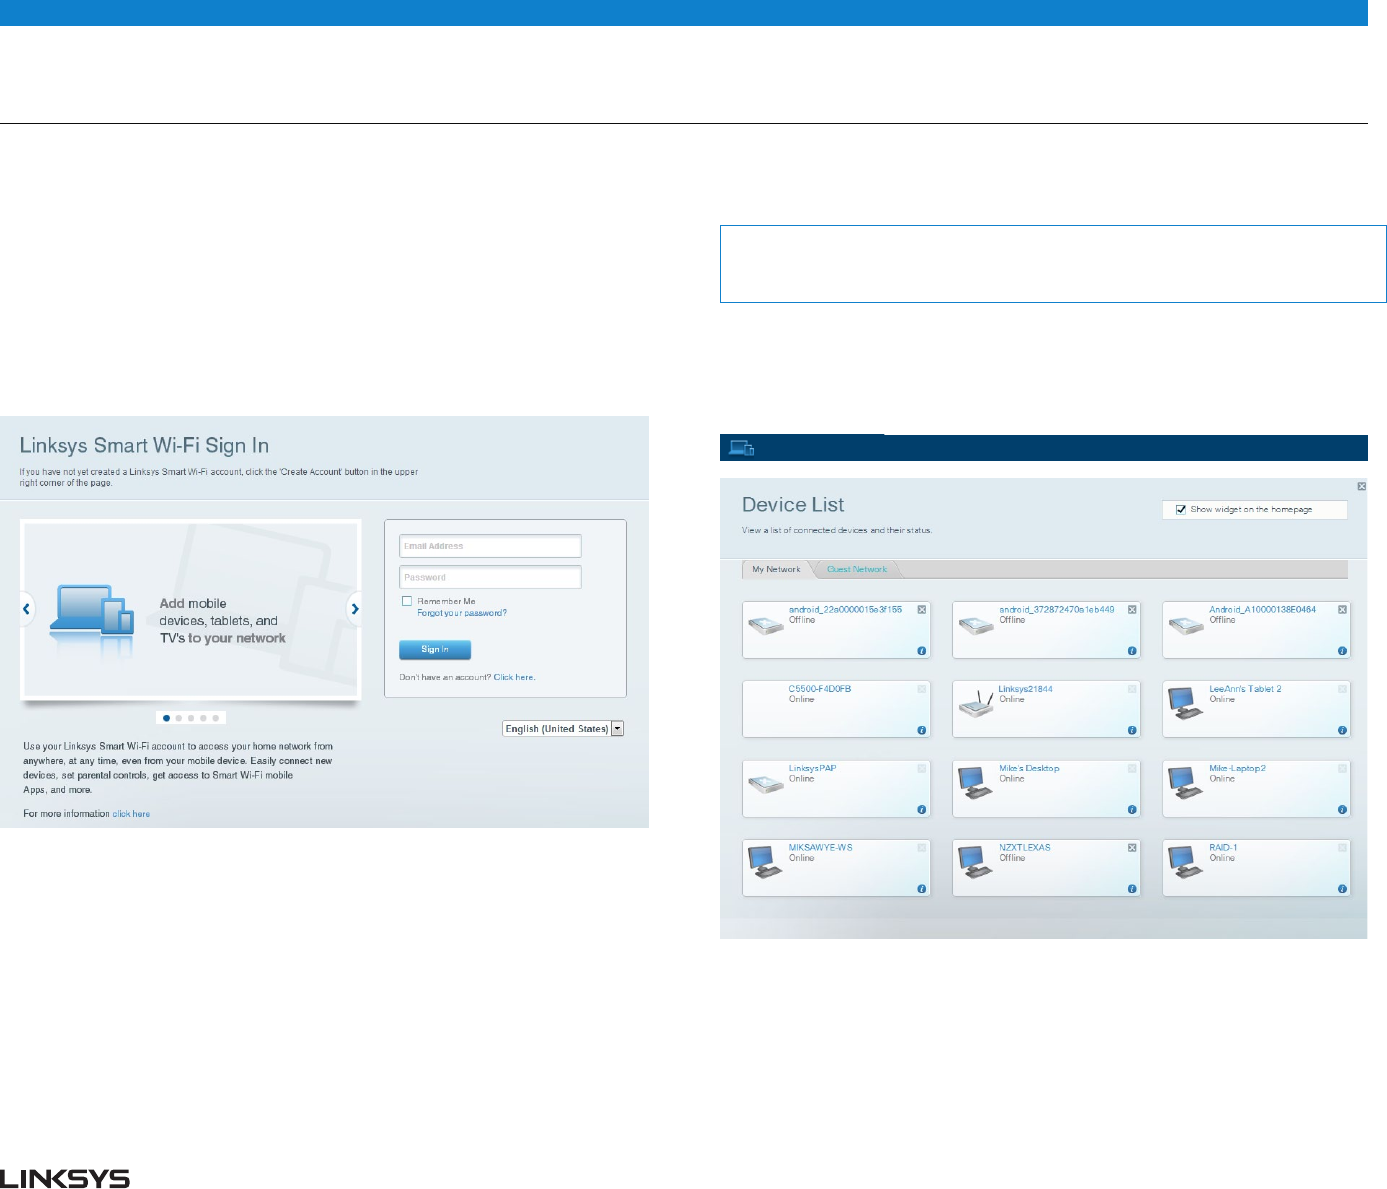Image resolution: width=1387 pixels, height=1189 pixels.
Task: Select the last carousel dot indicator
Action: click(215, 718)
